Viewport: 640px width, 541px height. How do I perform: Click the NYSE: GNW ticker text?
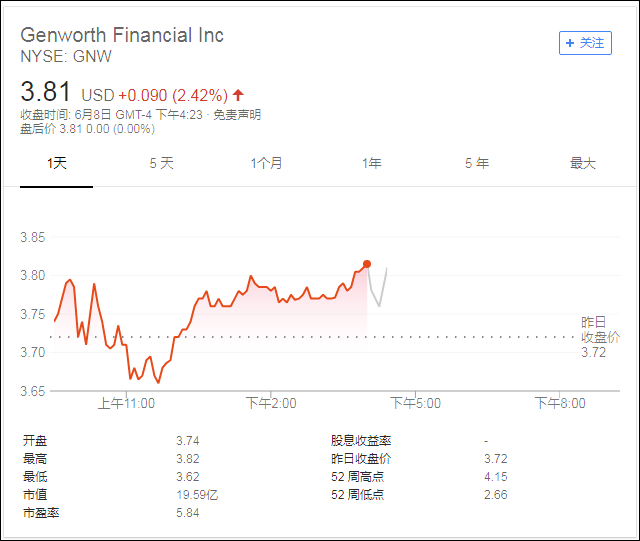66,57
